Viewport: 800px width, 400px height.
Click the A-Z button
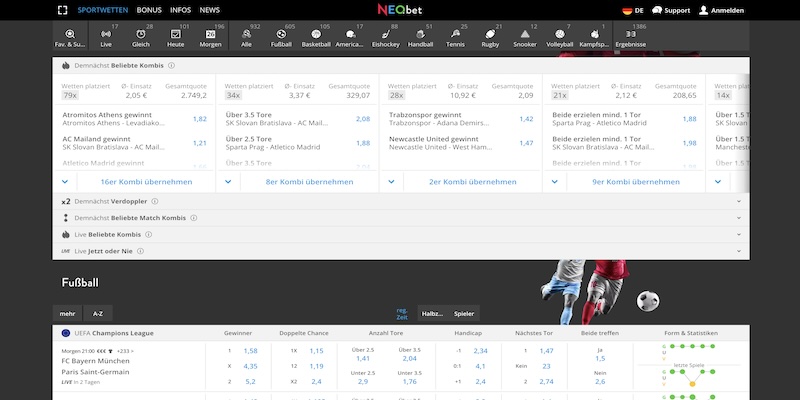tap(98, 314)
